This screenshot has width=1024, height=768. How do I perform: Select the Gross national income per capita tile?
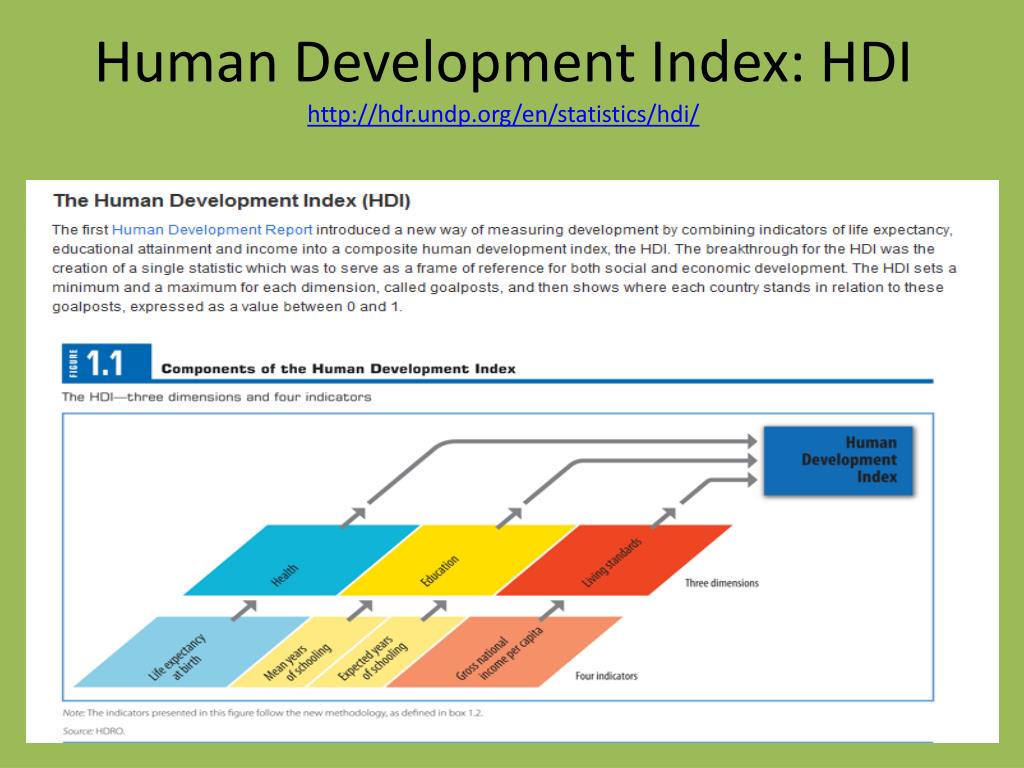(x=504, y=652)
